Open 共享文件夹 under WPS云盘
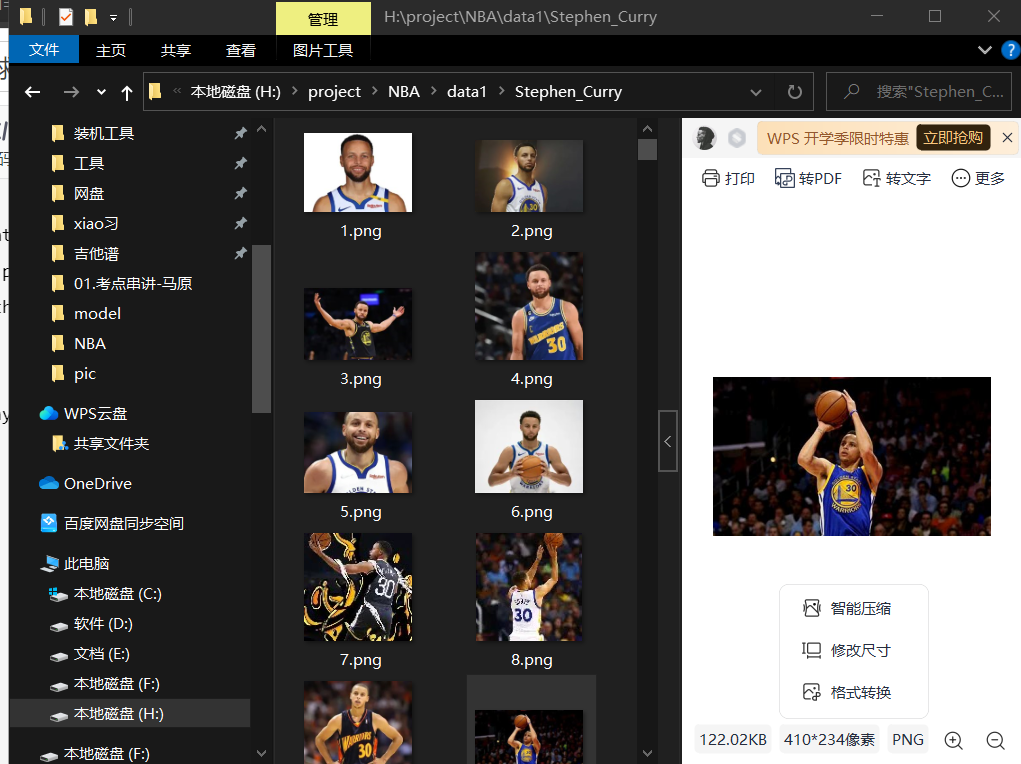The image size is (1021, 764). coord(111,444)
